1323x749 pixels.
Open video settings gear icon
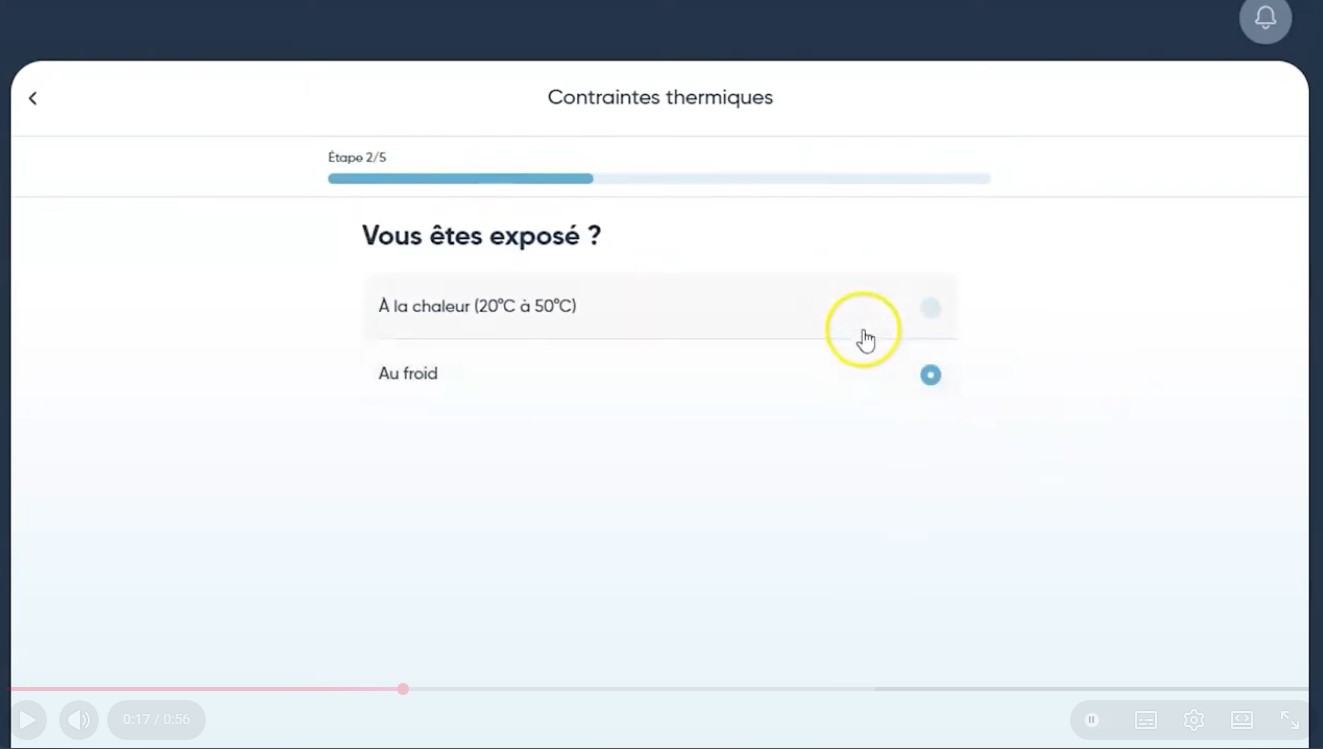pyautogui.click(x=1193, y=720)
